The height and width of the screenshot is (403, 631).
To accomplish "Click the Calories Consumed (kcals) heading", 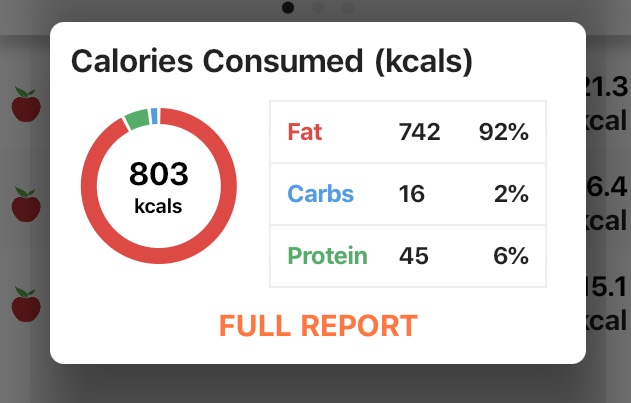I will [x=270, y=62].
